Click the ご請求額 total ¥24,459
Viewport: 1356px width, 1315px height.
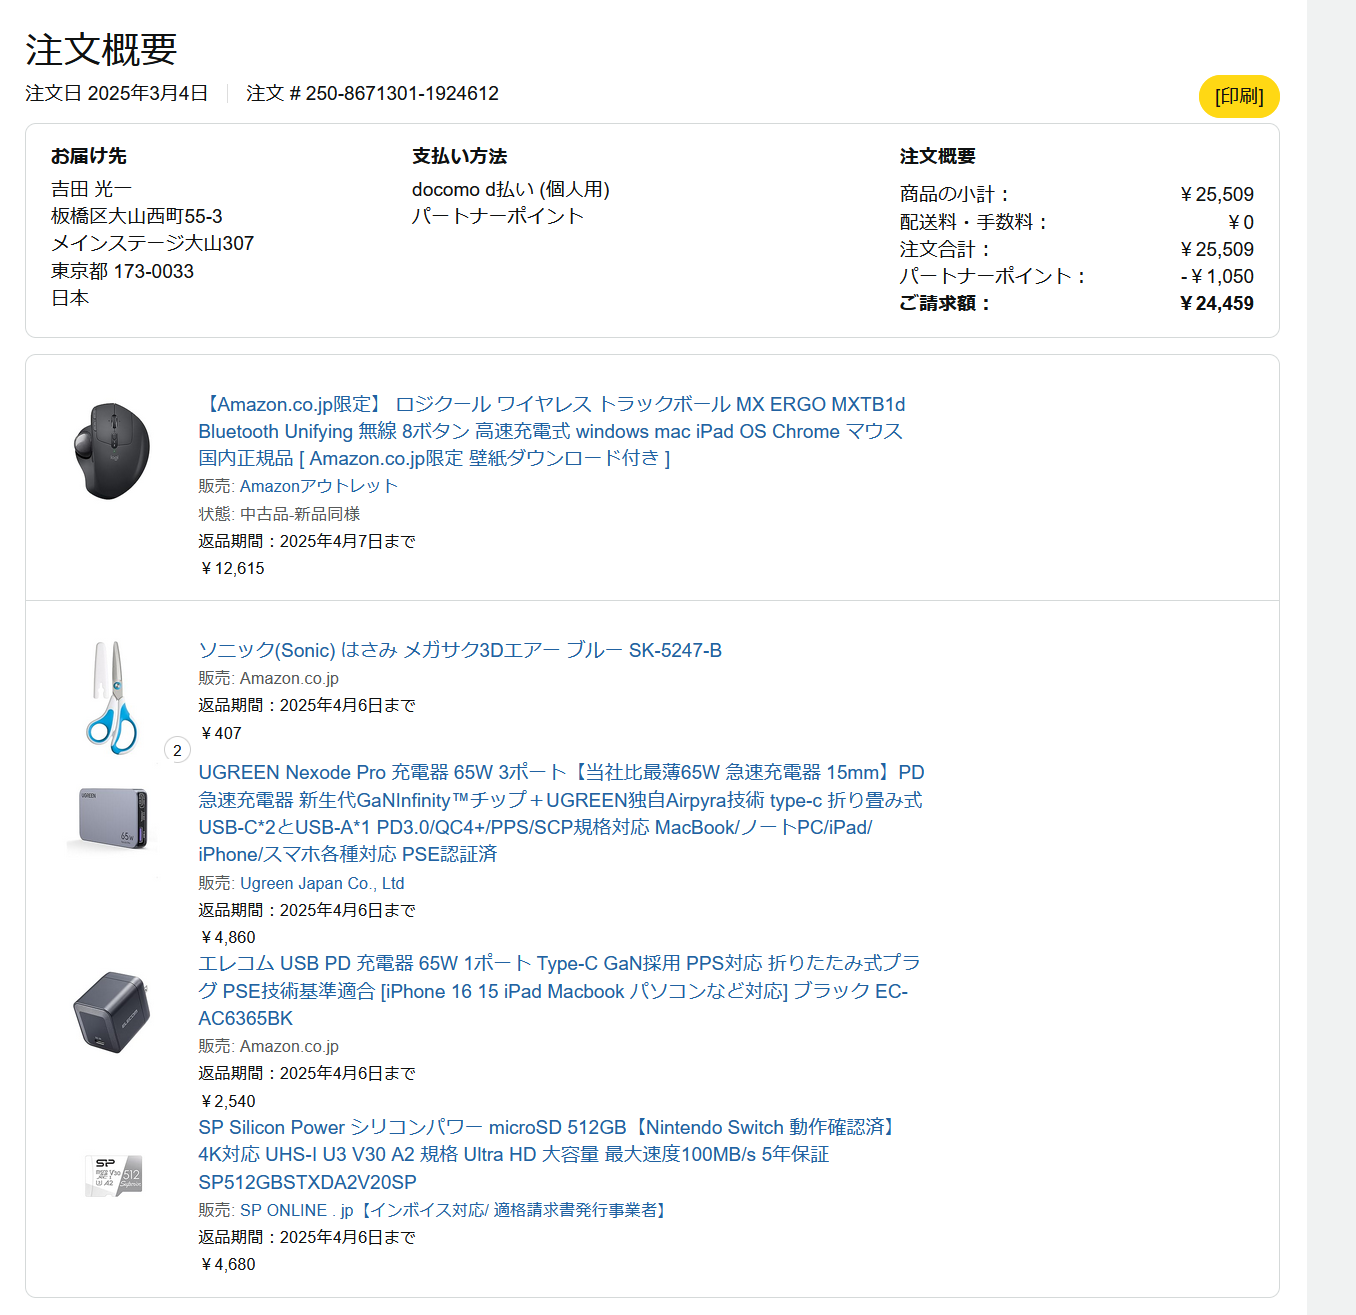coord(1216,303)
